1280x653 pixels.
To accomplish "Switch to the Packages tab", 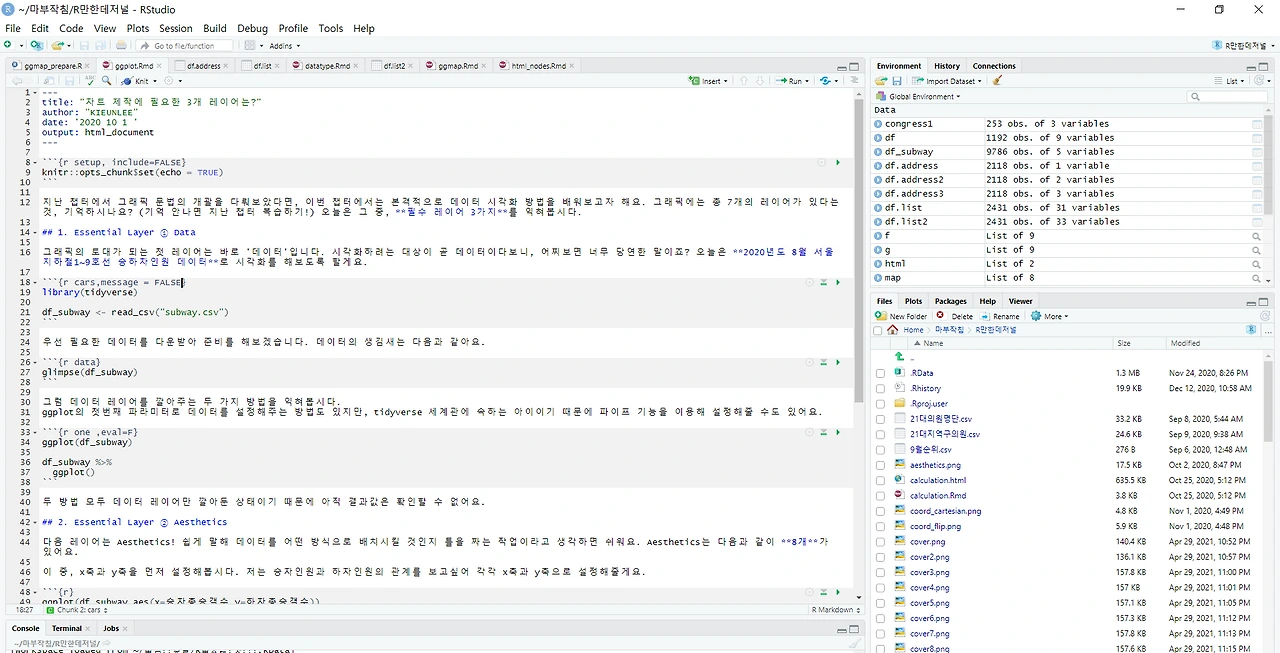I will pos(951,301).
